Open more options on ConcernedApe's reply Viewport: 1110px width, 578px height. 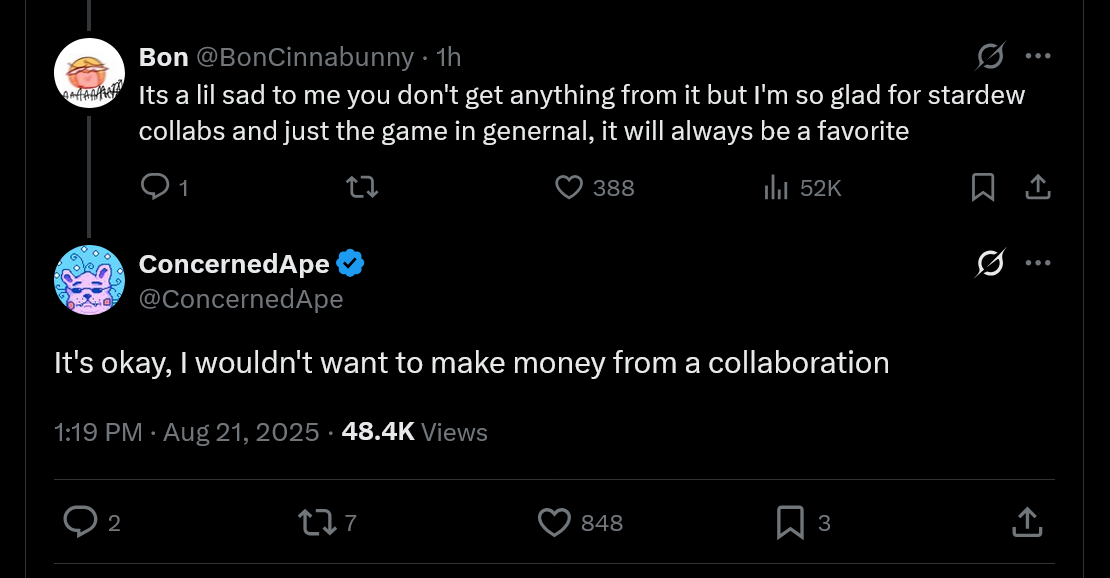tap(1039, 262)
